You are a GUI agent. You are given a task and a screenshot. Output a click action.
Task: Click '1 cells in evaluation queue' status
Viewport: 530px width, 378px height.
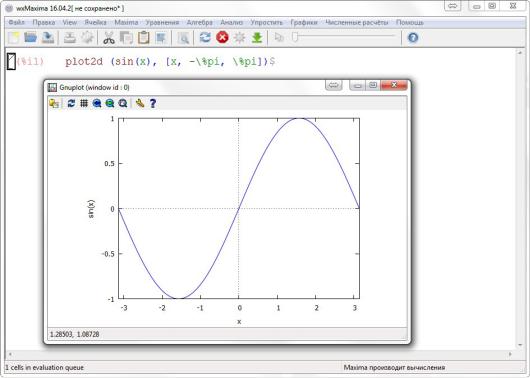(44, 368)
